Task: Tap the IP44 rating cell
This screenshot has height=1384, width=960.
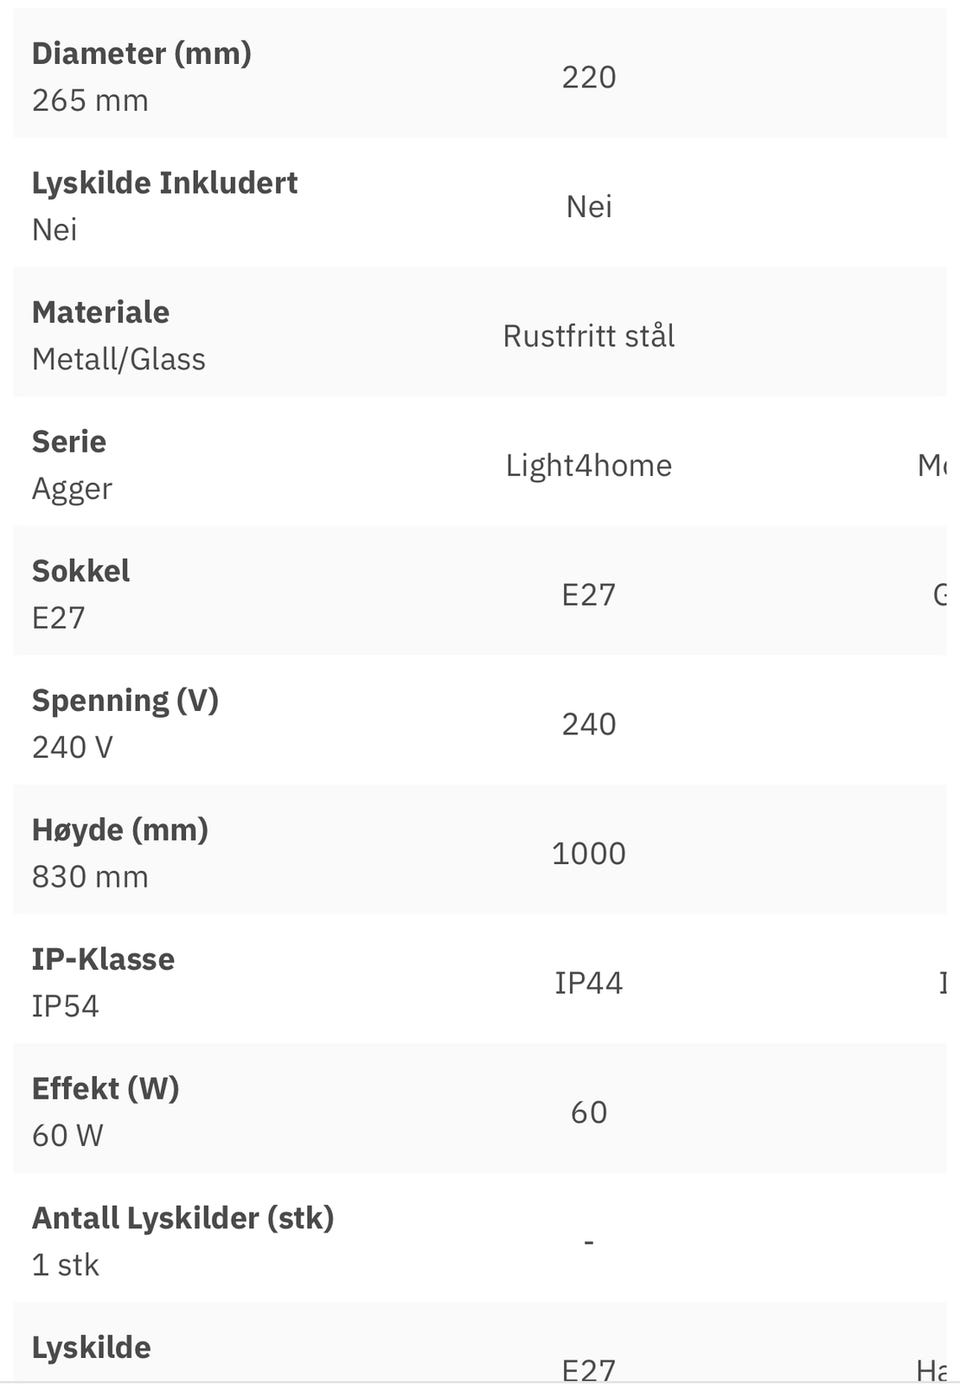Action: (x=588, y=983)
